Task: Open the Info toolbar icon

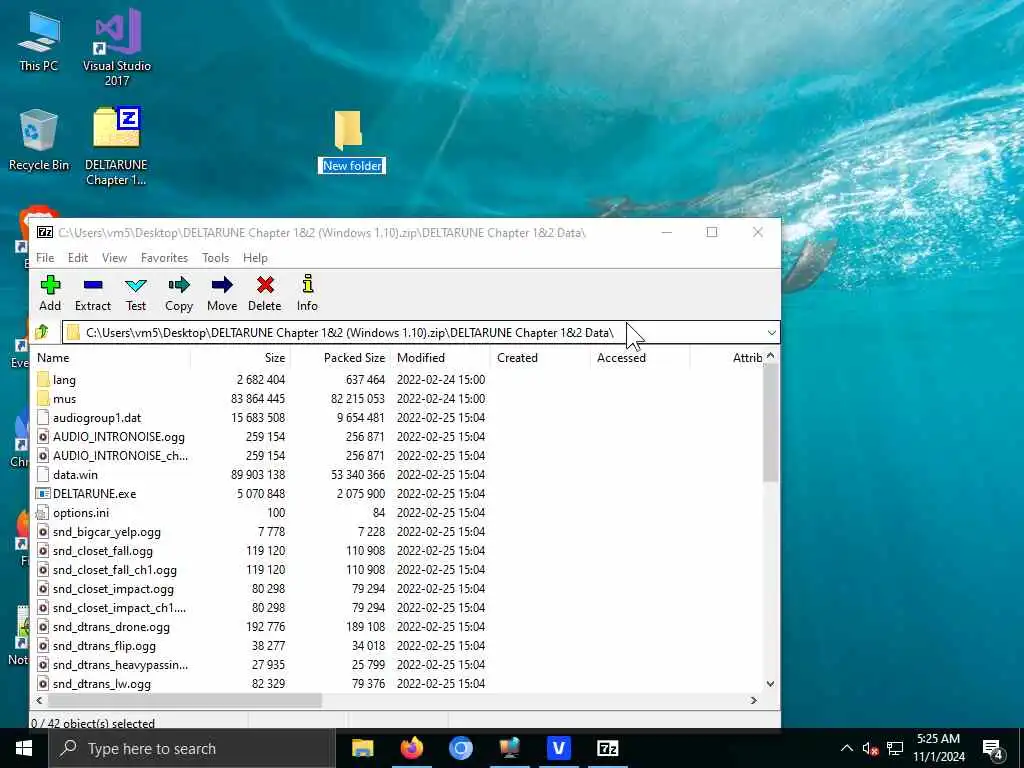Action: 308,293
